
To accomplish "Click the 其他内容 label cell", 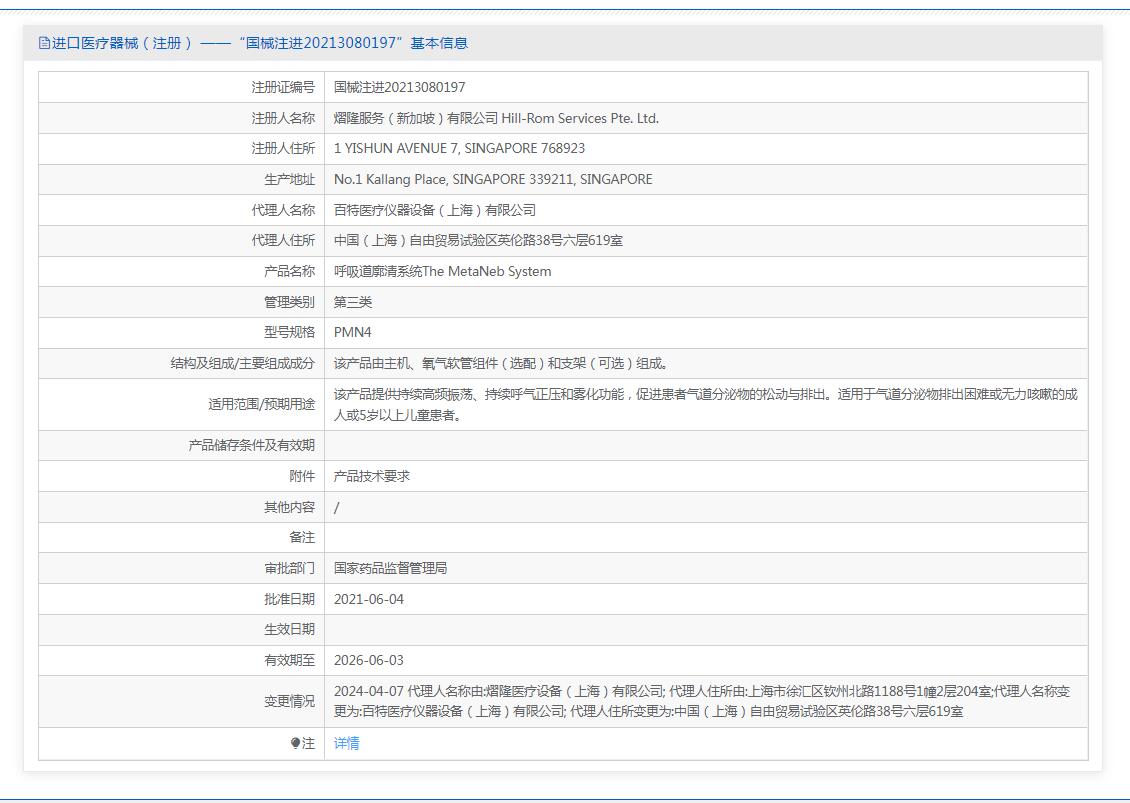I will coord(182,507).
